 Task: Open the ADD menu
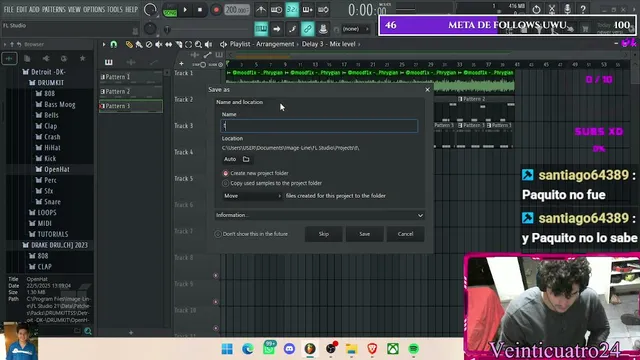(35, 9)
